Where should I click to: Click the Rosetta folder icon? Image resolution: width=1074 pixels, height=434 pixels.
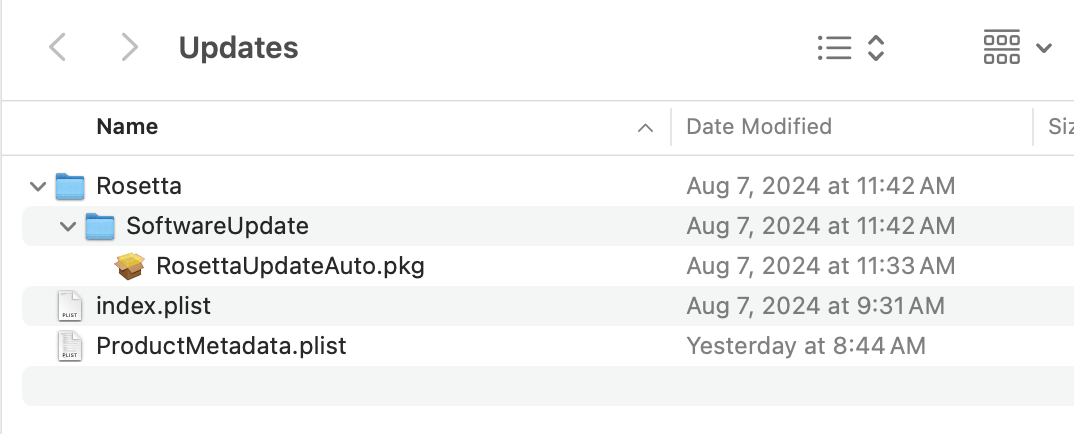point(70,186)
